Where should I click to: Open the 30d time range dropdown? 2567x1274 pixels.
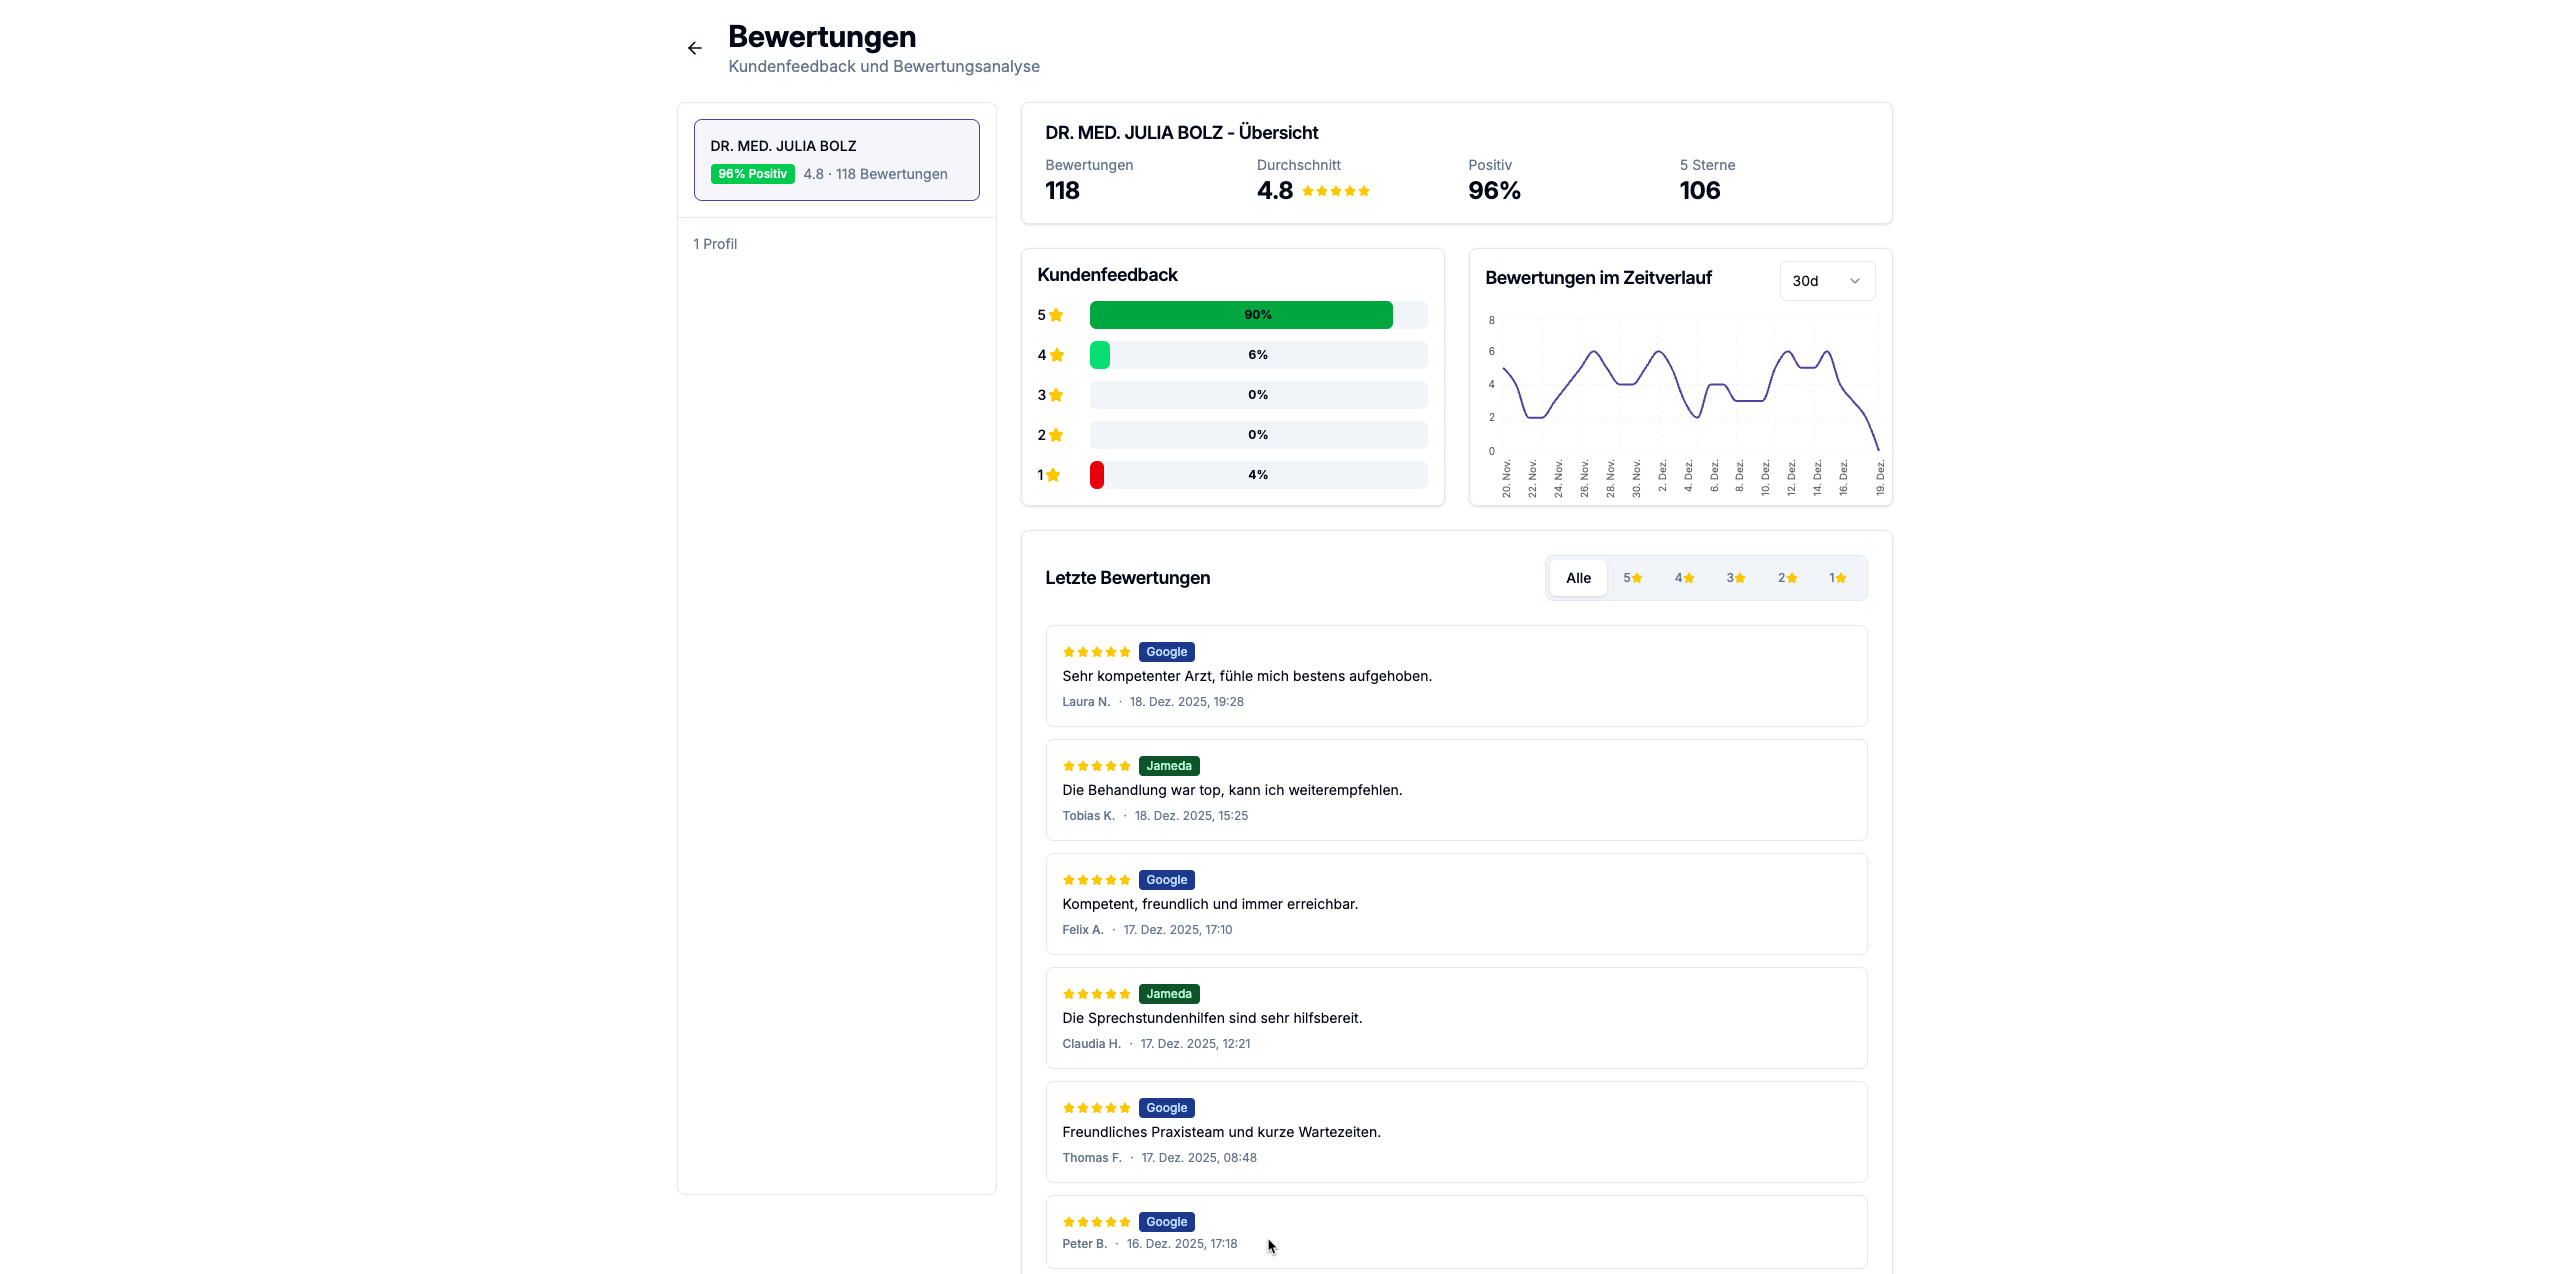click(1825, 281)
